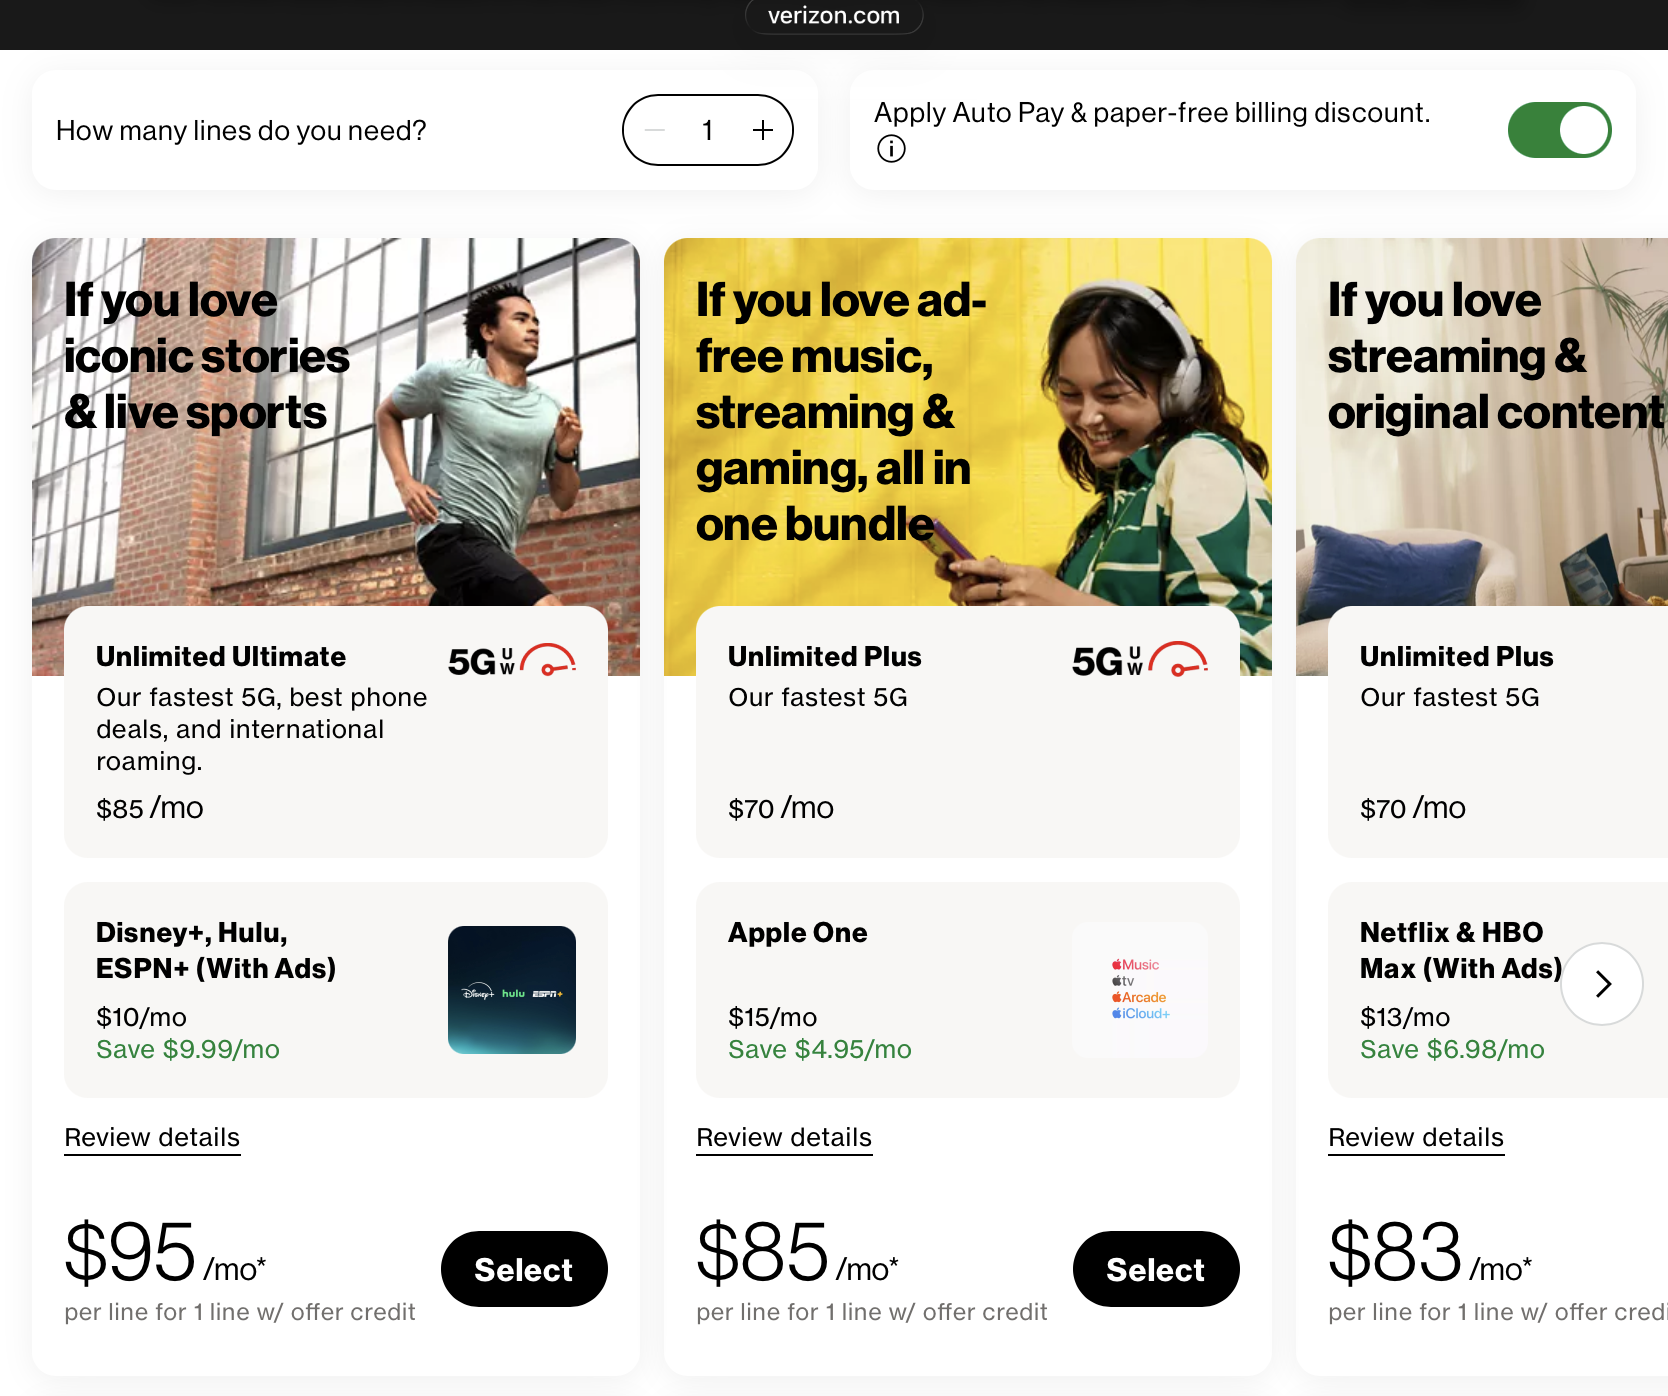Click the 5G UW icon on middle Unlimited Plus
The width and height of the screenshot is (1668, 1396).
click(x=1140, y=661)
